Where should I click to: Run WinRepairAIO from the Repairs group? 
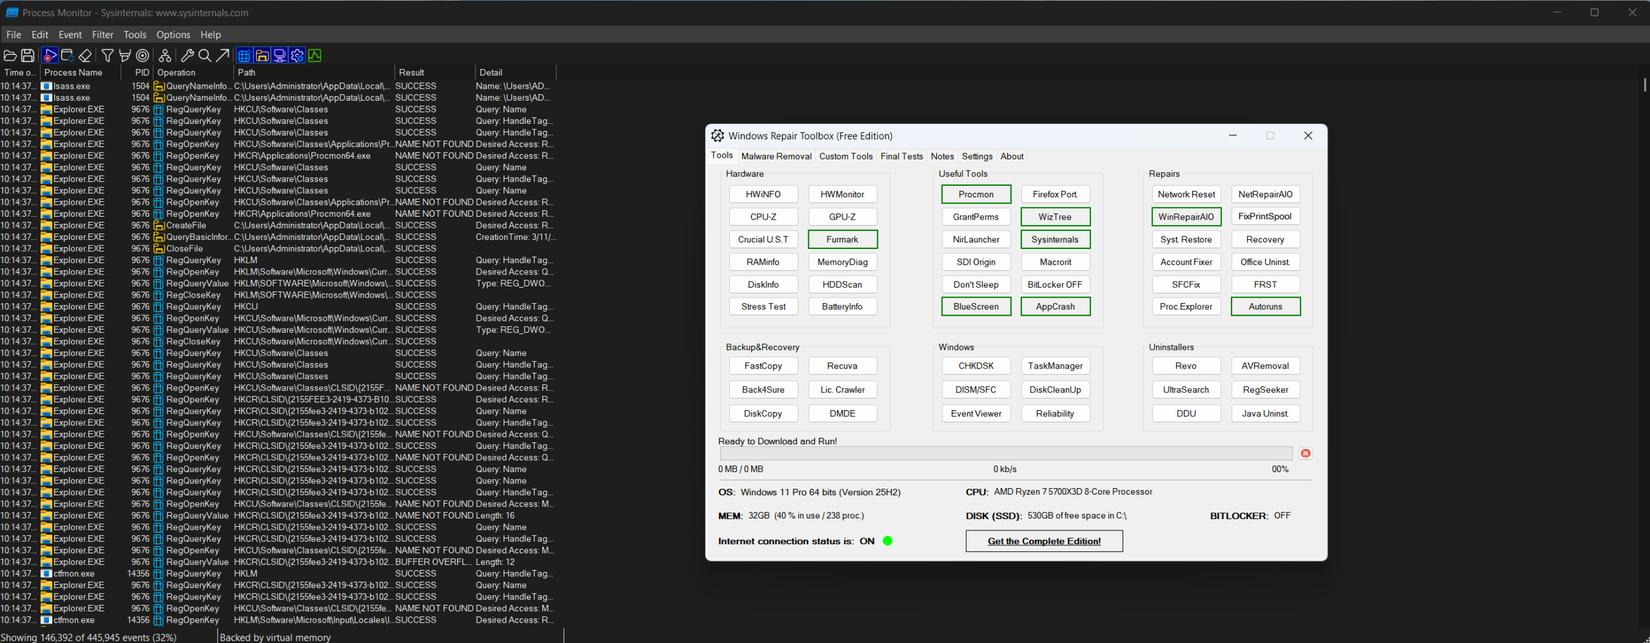(1186, 217)
